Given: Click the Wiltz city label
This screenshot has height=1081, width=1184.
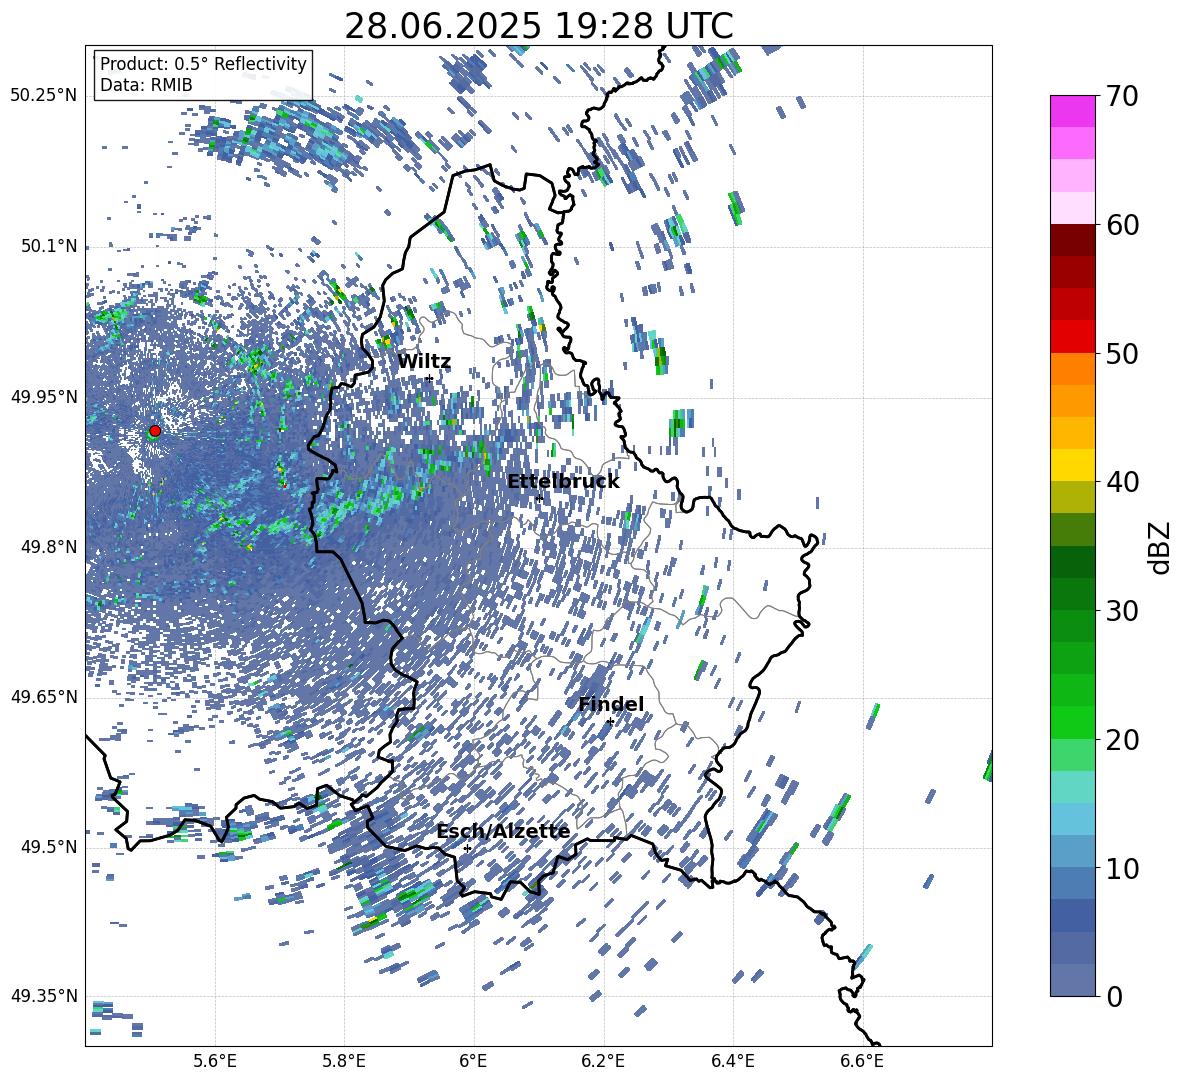Looking at the screenshot, I should click(x=424, y=362).
